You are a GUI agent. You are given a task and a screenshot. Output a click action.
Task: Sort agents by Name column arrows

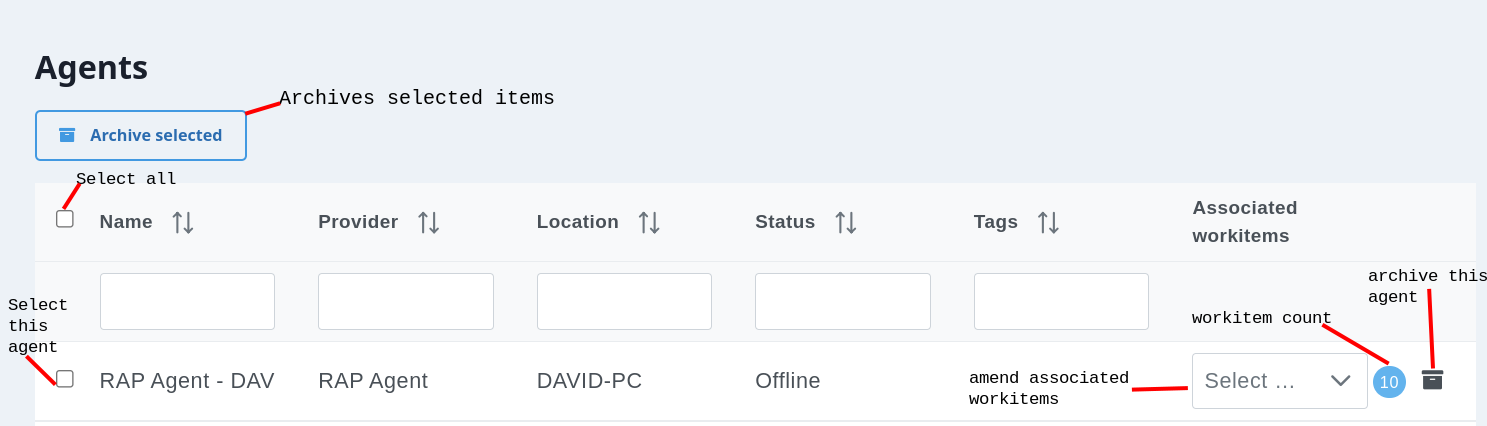pyautogui.click(x=182, y=222)
